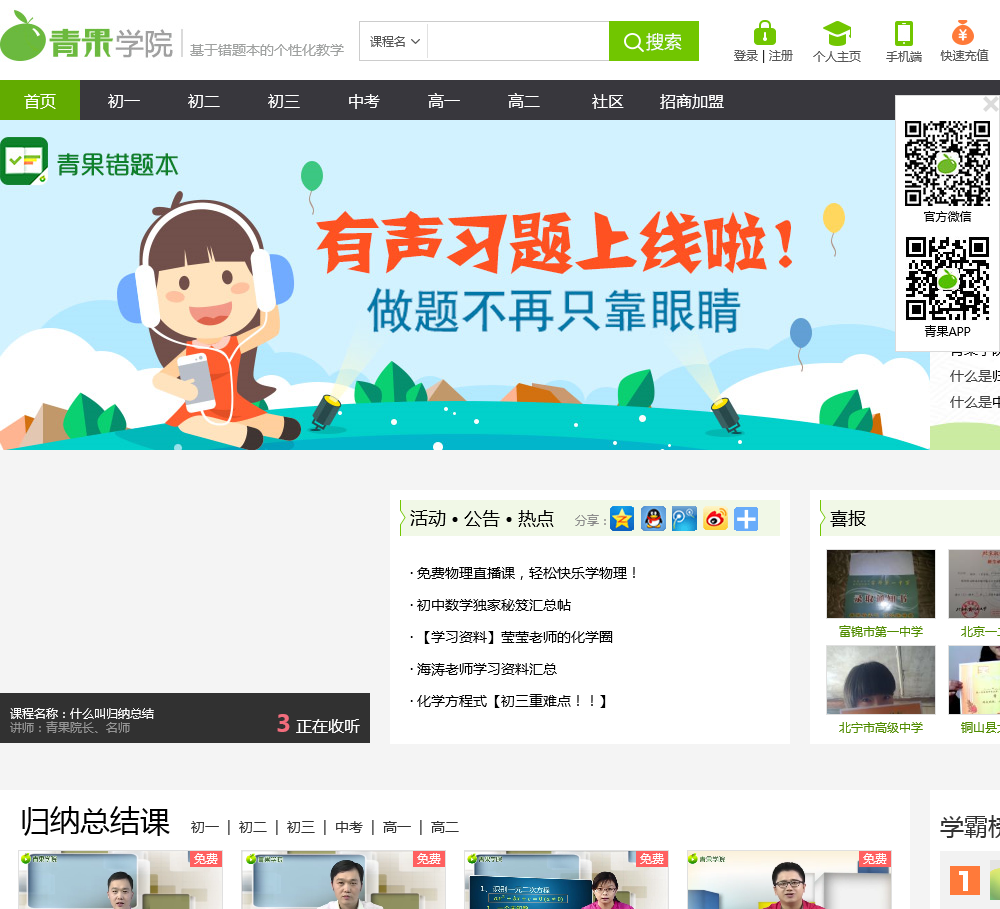The width and height of the screenshot is (1000, 909).
Task: Expand the 课程名 search type dropdown
Action: click(x=393, y=41)
